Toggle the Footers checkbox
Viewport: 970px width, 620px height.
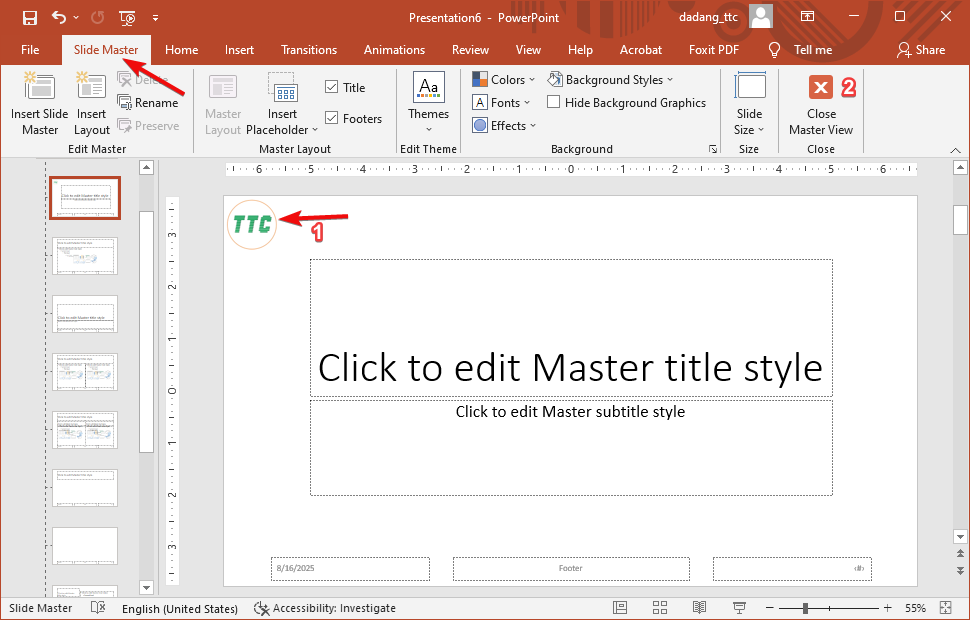[332, 118]
